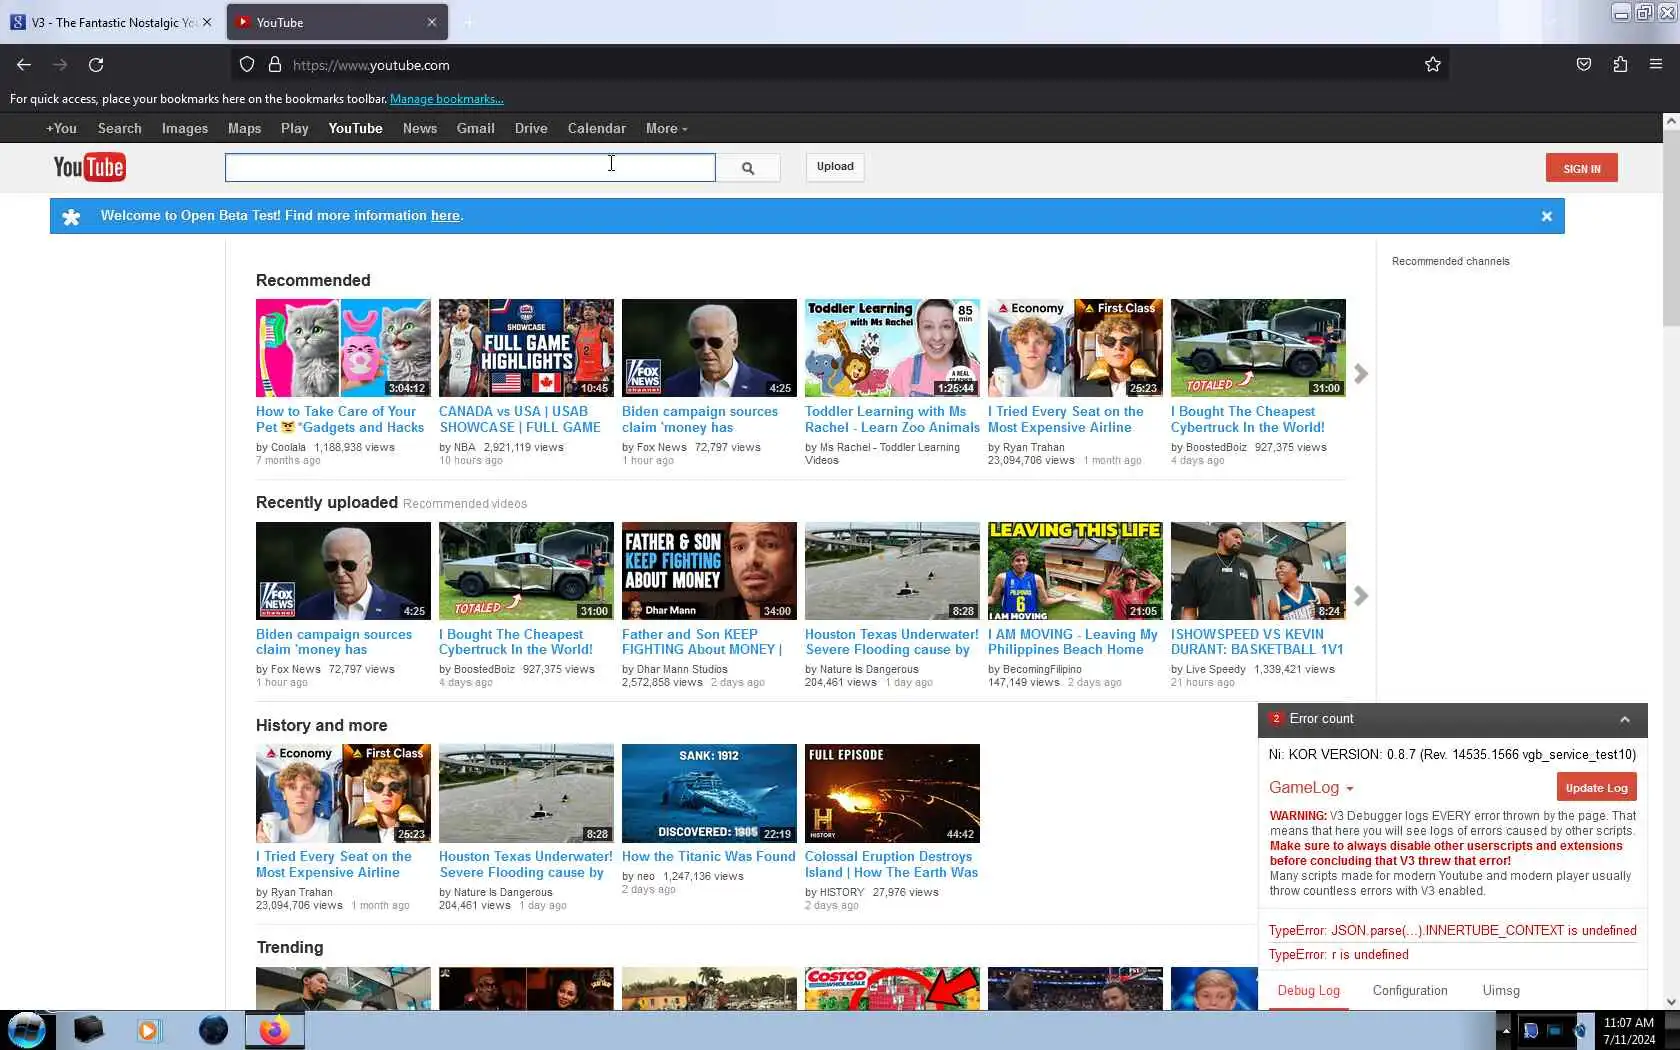The image size is (1680, 1050).
Task: Open the GameLog dropdown
Action: [x=1311, y=788]
